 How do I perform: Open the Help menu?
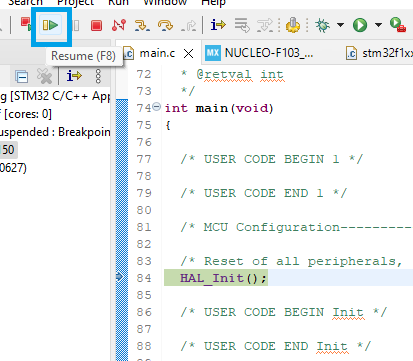click(x=213, y=3)
